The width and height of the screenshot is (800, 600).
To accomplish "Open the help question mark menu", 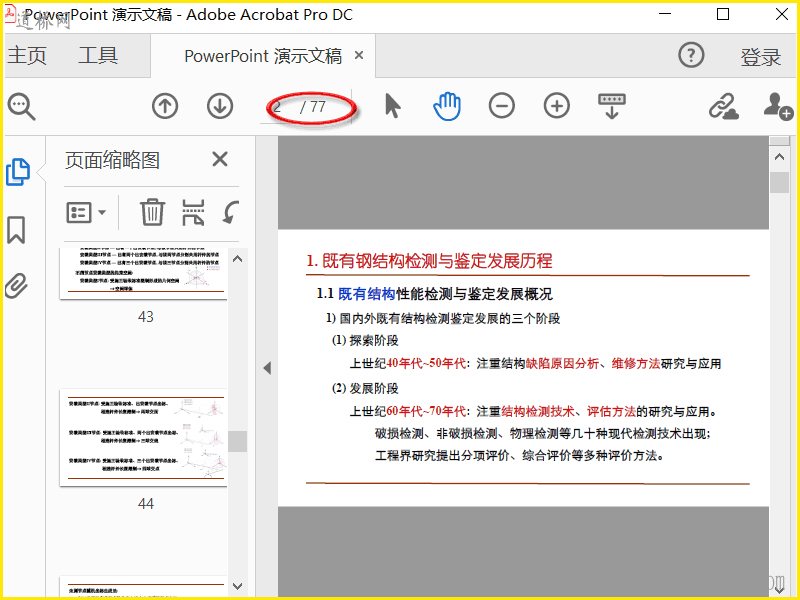I will (x=691, y=55).
